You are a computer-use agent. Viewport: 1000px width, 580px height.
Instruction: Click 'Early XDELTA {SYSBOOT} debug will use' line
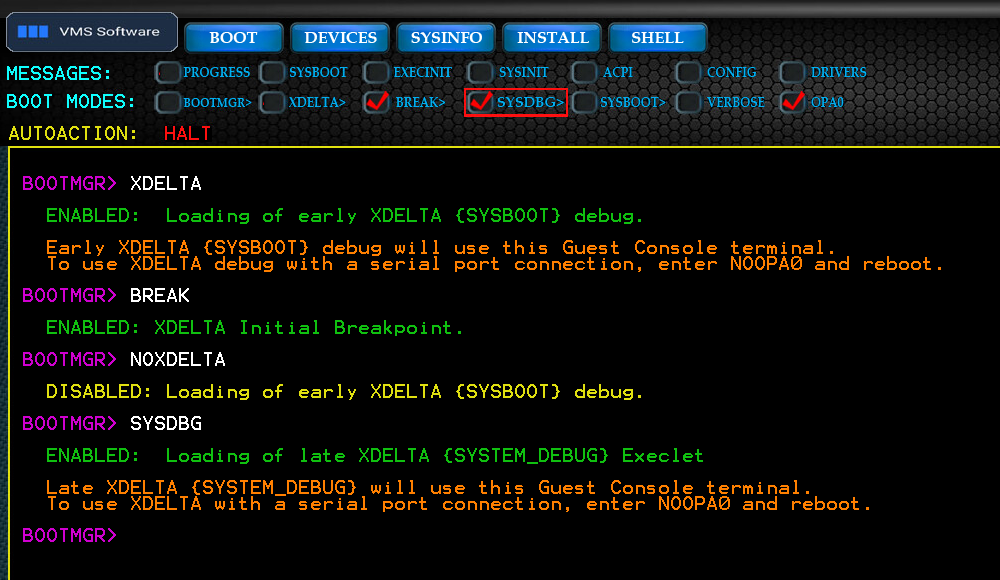(x=441, y=247)
